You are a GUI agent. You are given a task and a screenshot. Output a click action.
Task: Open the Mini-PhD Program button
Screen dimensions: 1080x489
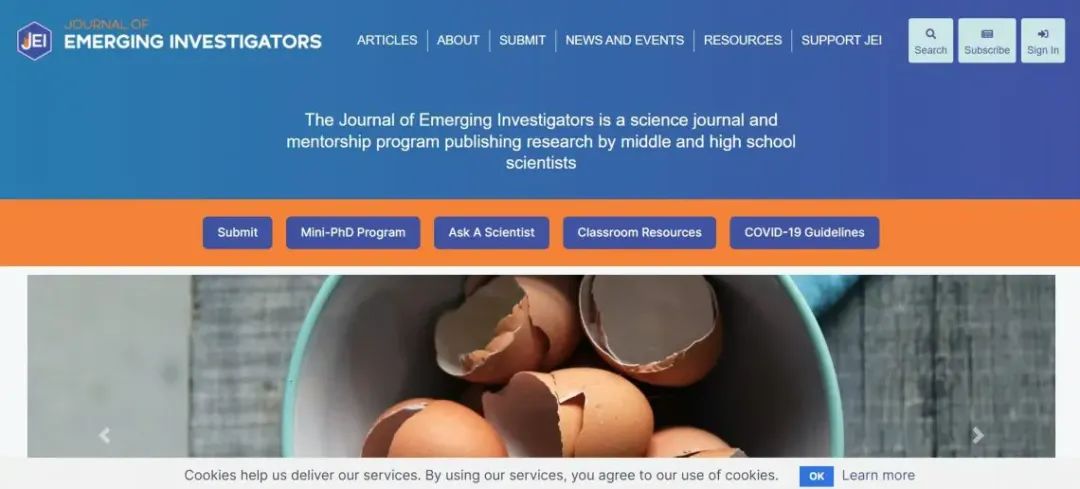(353, 233)
